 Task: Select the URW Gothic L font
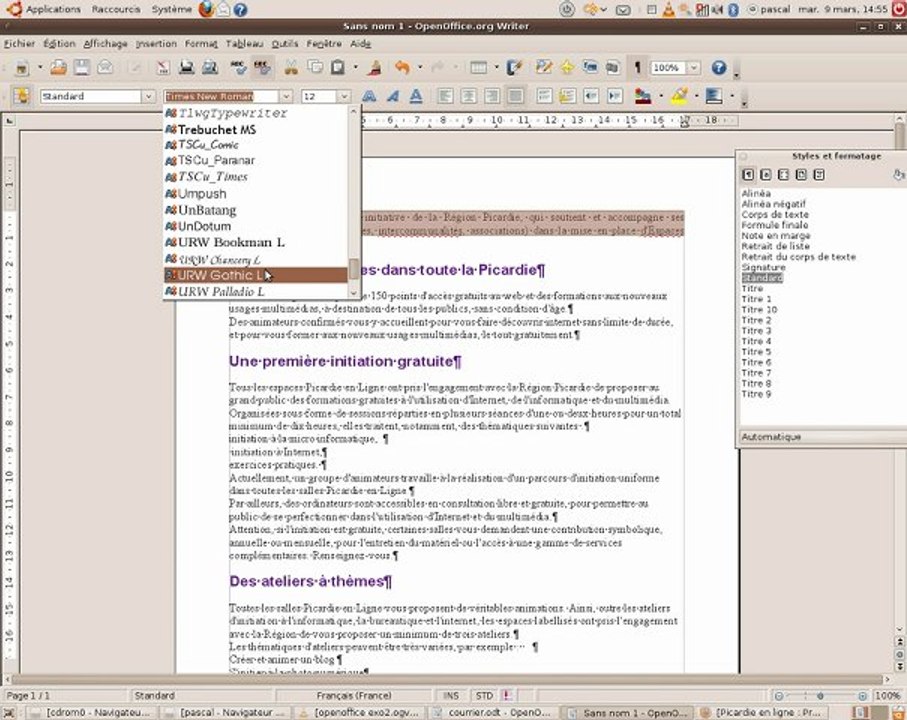click(x=256, y=275)
